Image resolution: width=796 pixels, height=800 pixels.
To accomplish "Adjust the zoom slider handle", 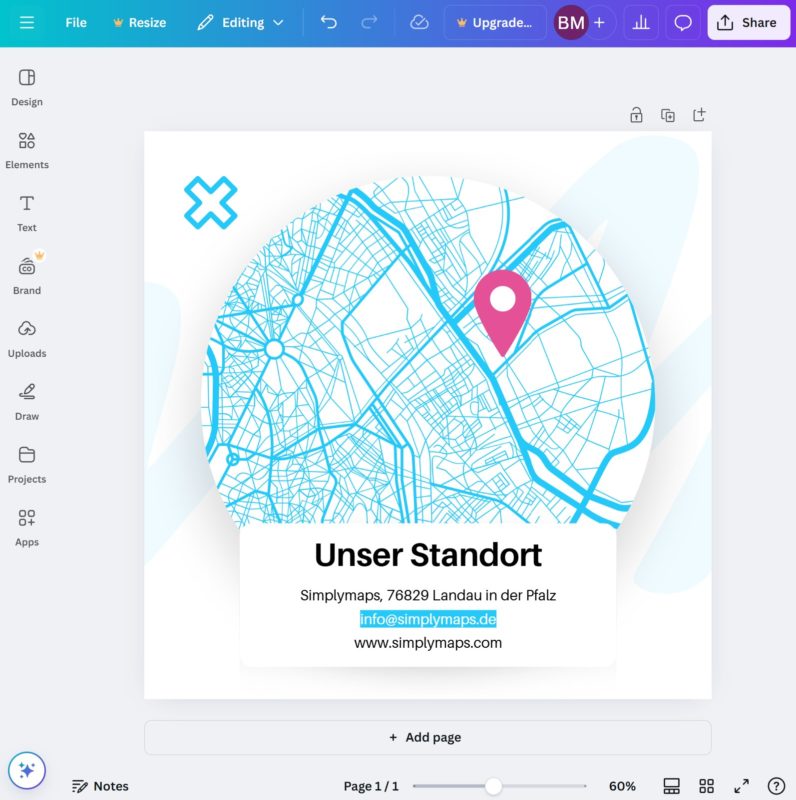I will pos(493,786).
